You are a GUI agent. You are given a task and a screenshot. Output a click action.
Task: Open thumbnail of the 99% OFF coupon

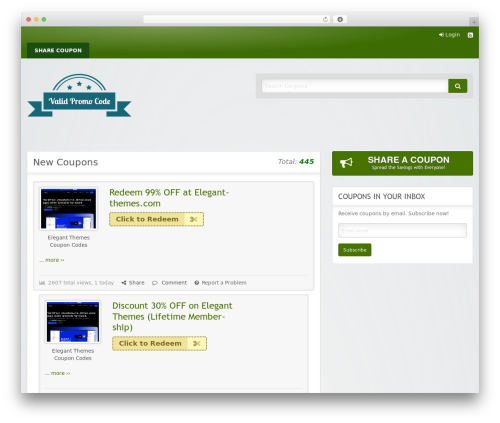pyautogui.click(x=68, y=209)
